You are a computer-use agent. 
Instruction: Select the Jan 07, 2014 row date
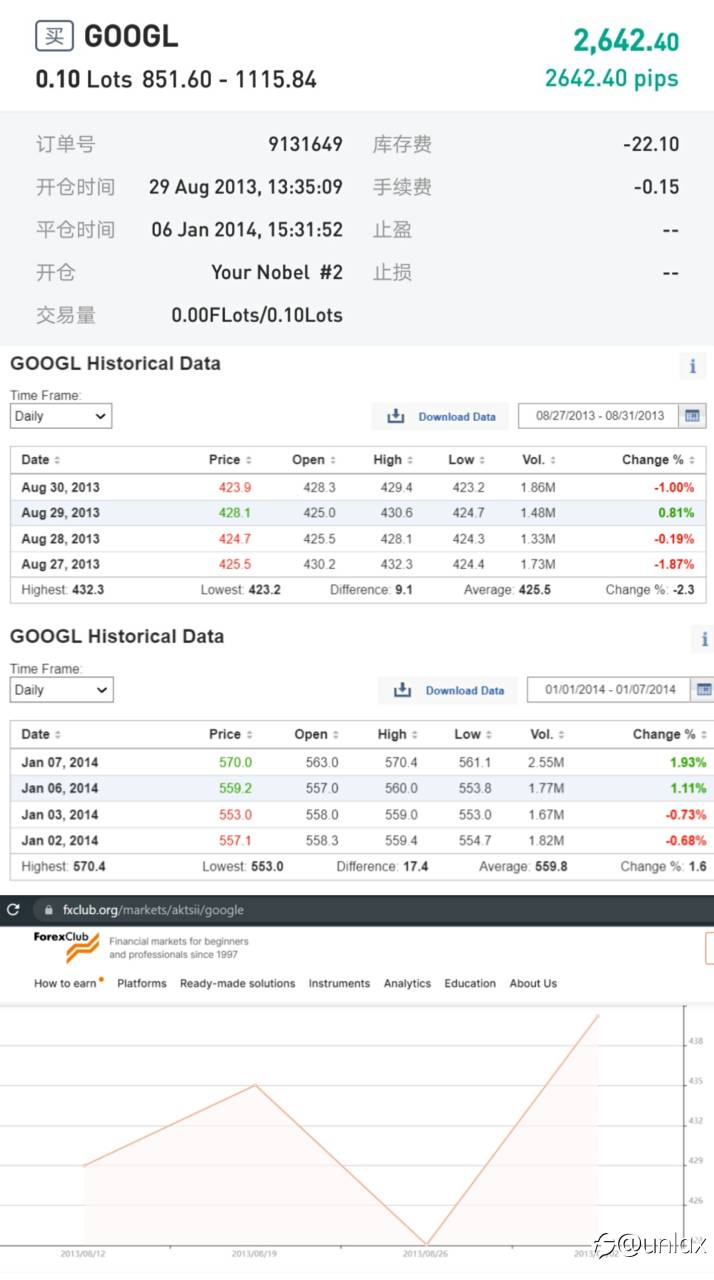click(x=60, y=762)
